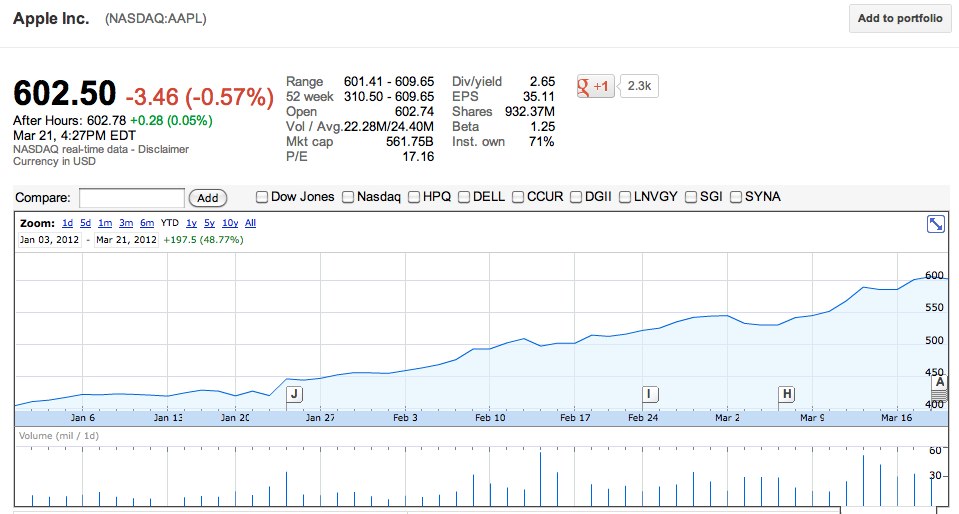Click the P/E value 17.16
The width and height of the screenshot is (959, 514).
click(418, 157)
